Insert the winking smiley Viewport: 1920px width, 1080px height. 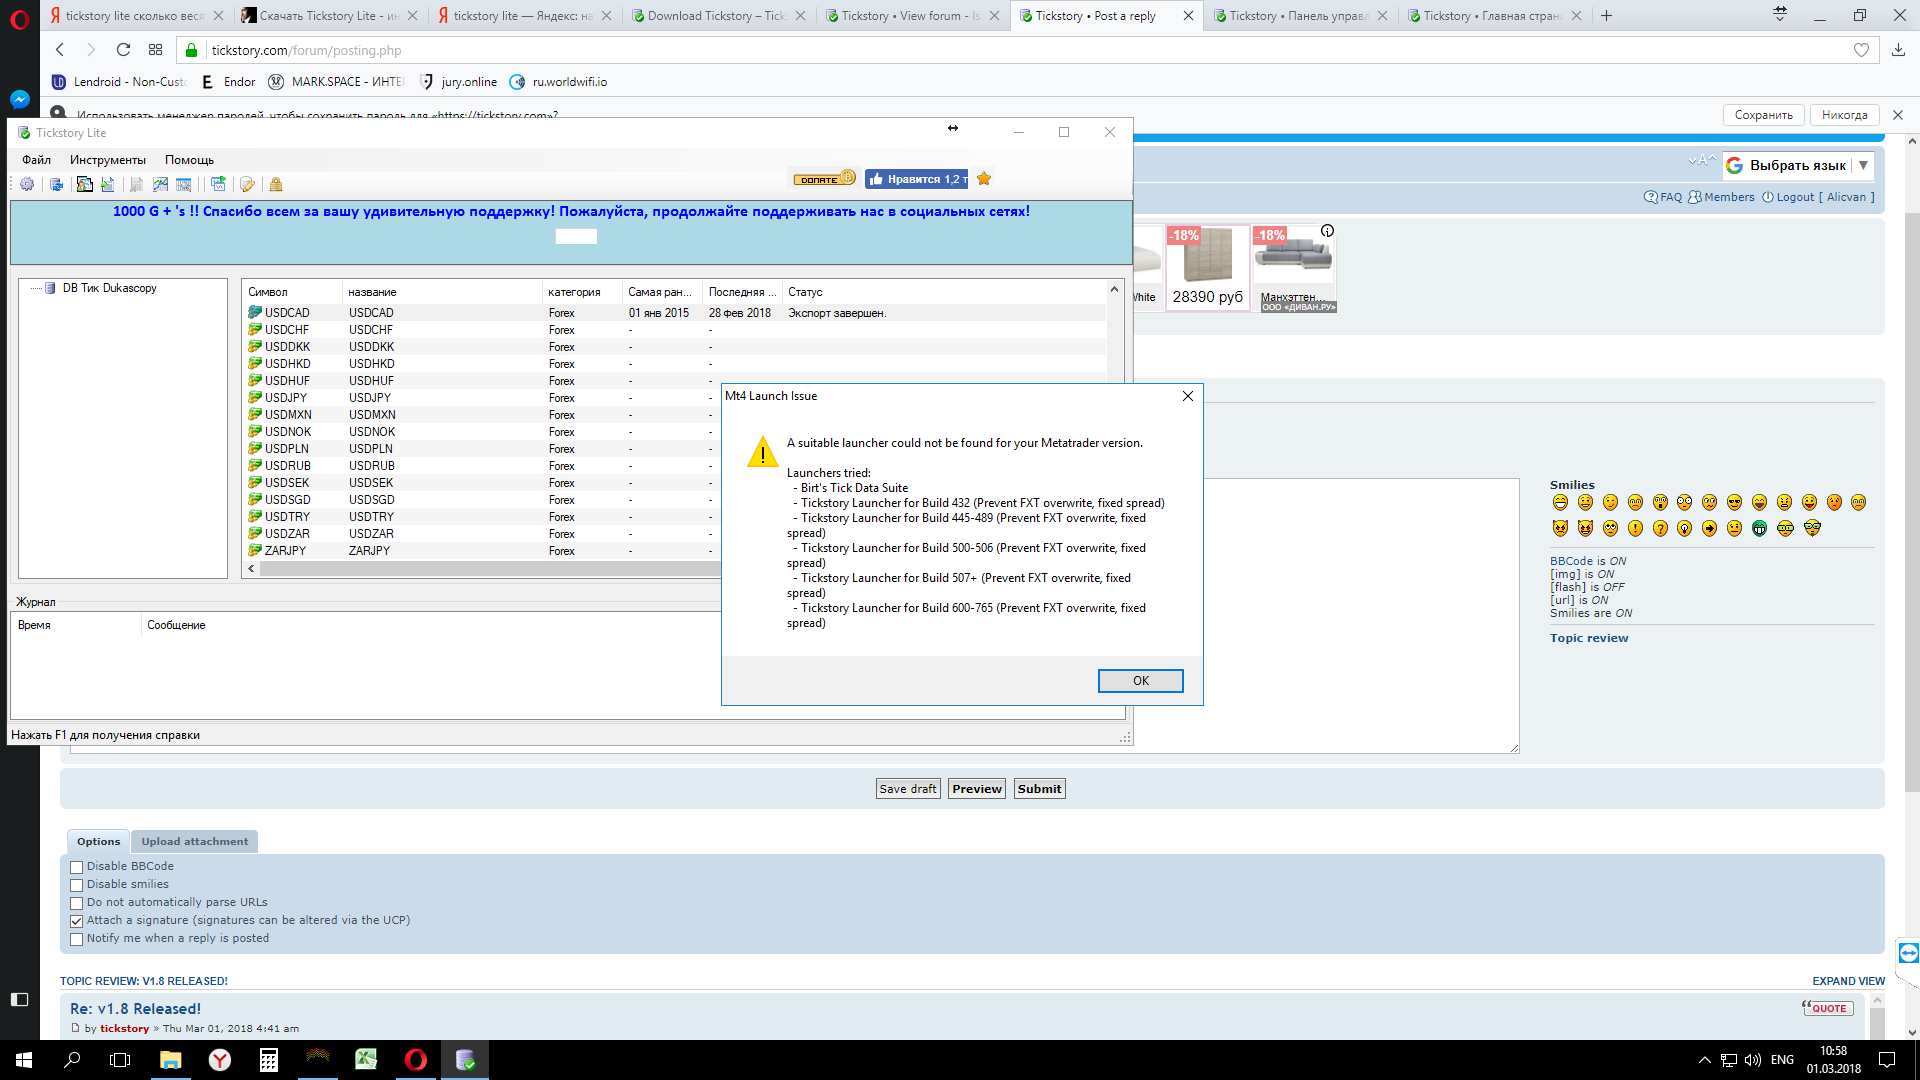[1610, 503]
